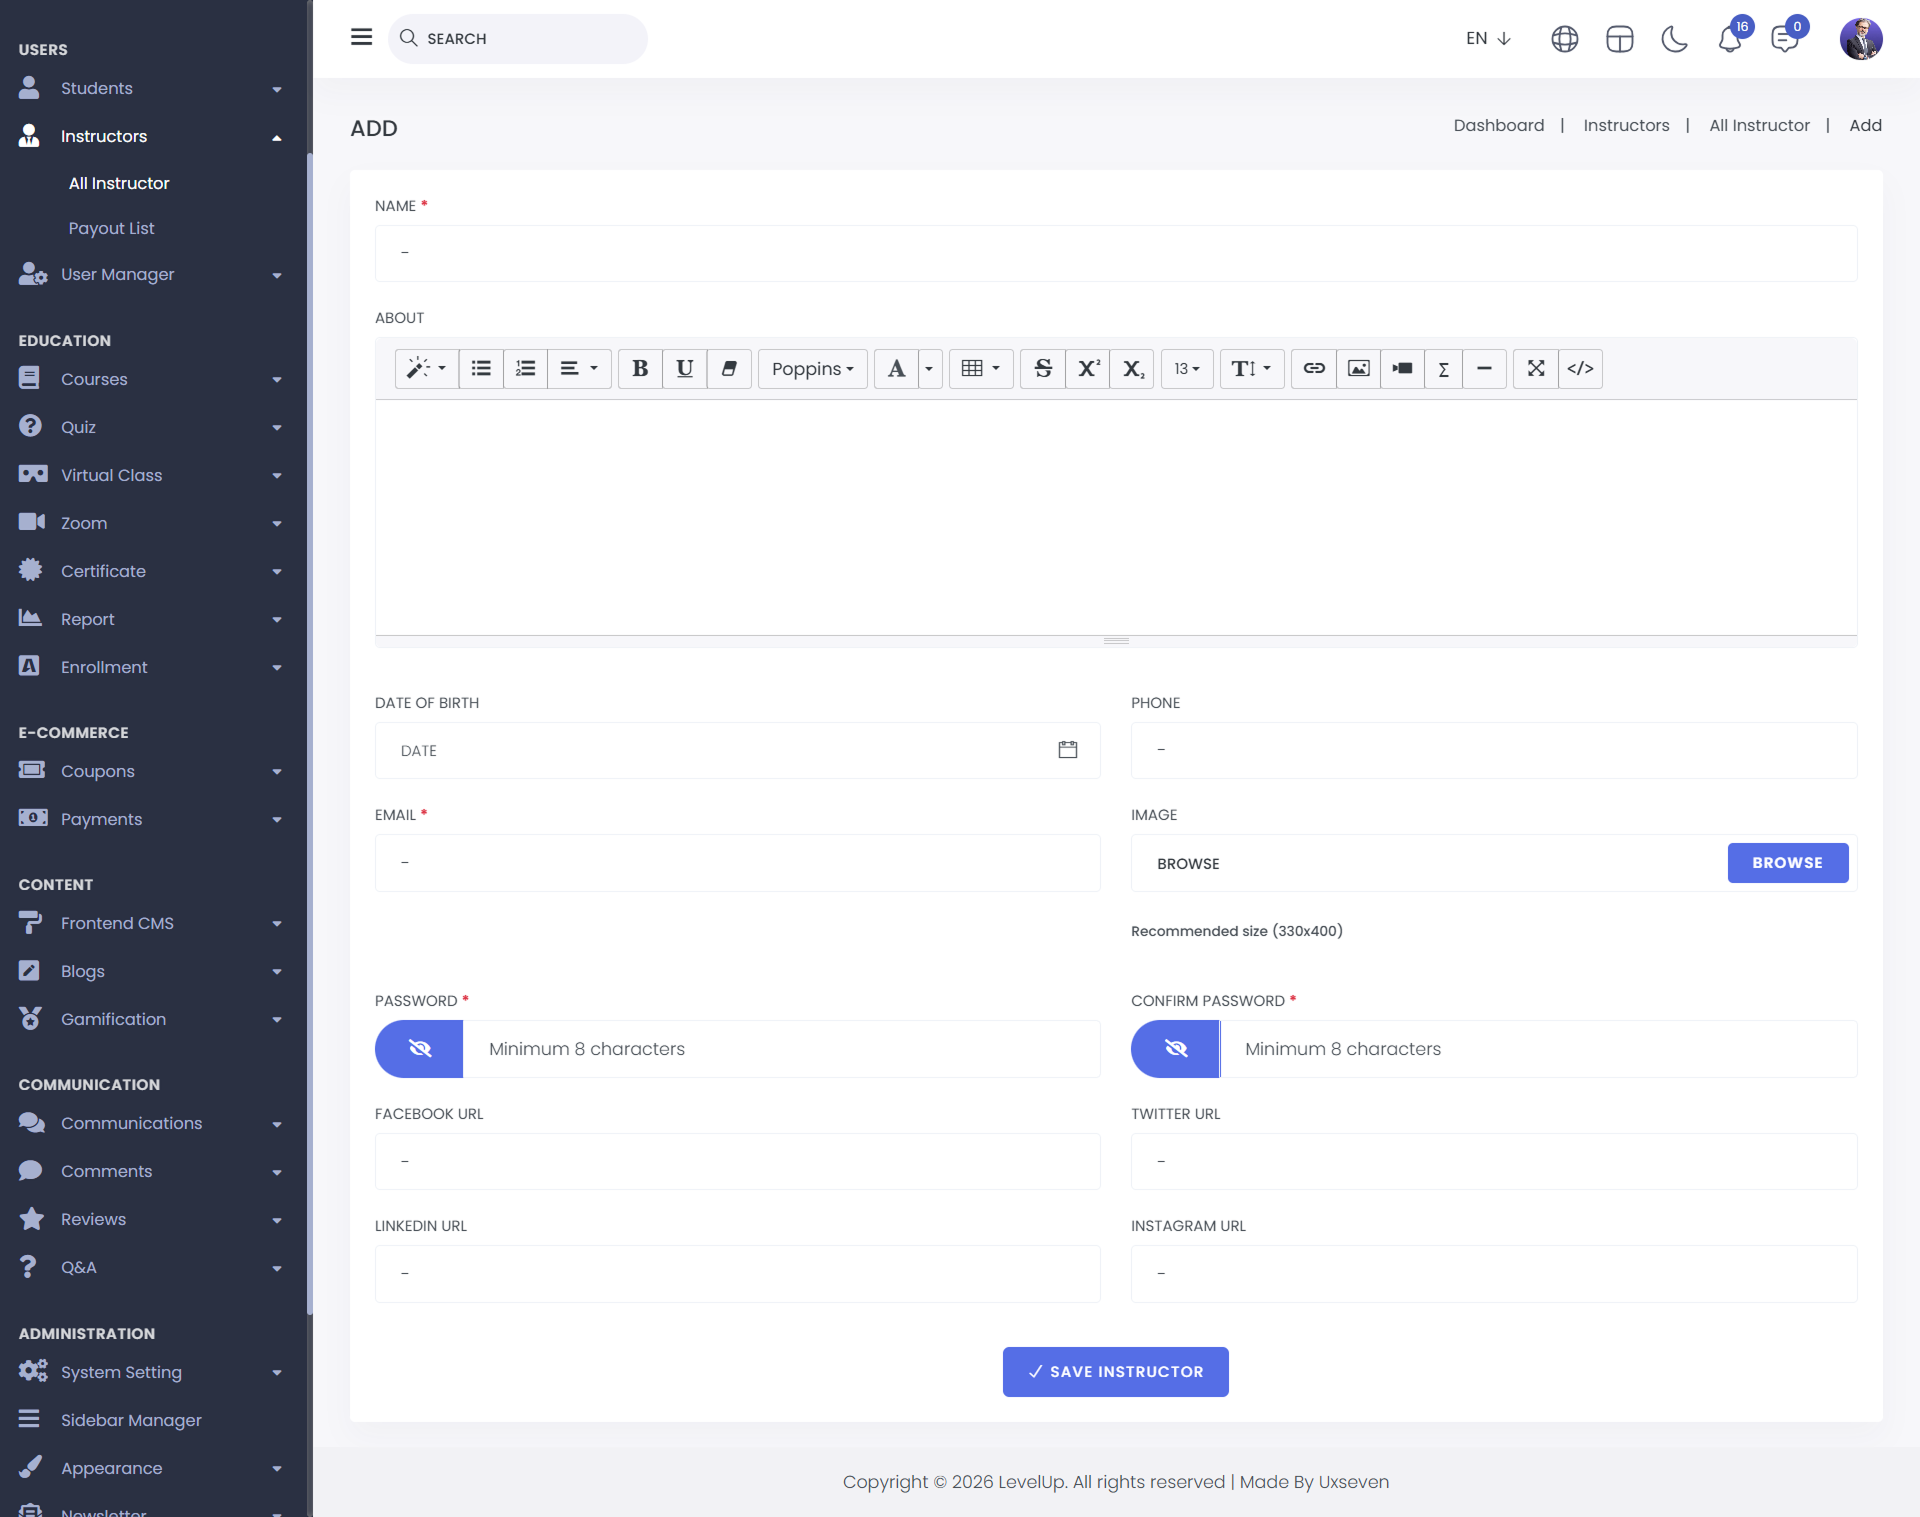
Task: Open text color picker dropdown arrow
Action: click(x=930, y=369)
